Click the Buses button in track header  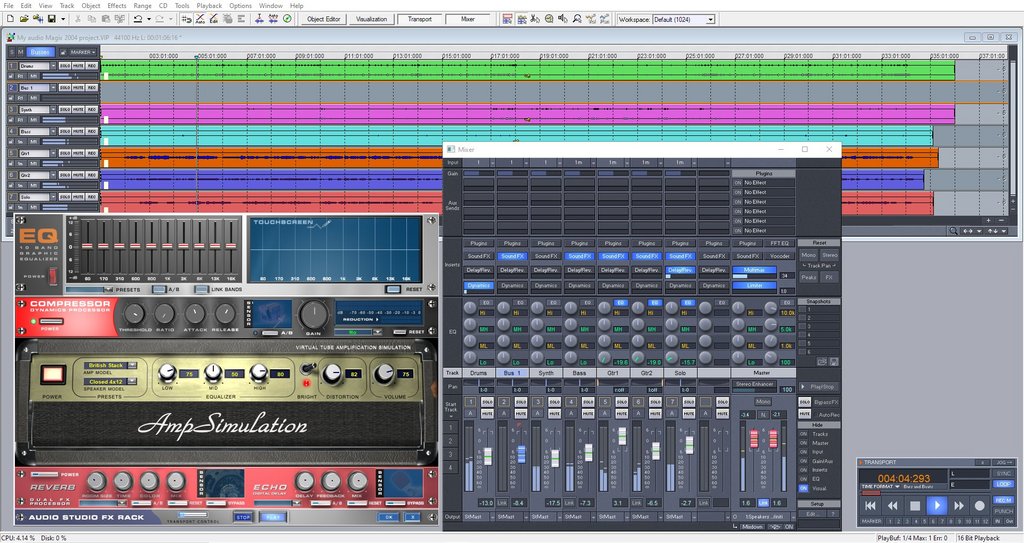click(39, 52)
